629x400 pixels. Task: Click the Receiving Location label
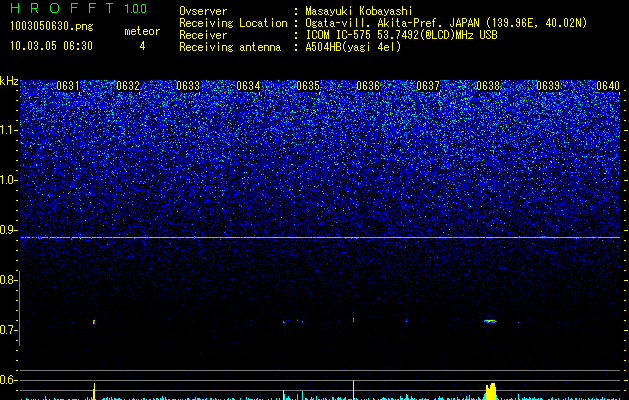[x=233, y=23]
